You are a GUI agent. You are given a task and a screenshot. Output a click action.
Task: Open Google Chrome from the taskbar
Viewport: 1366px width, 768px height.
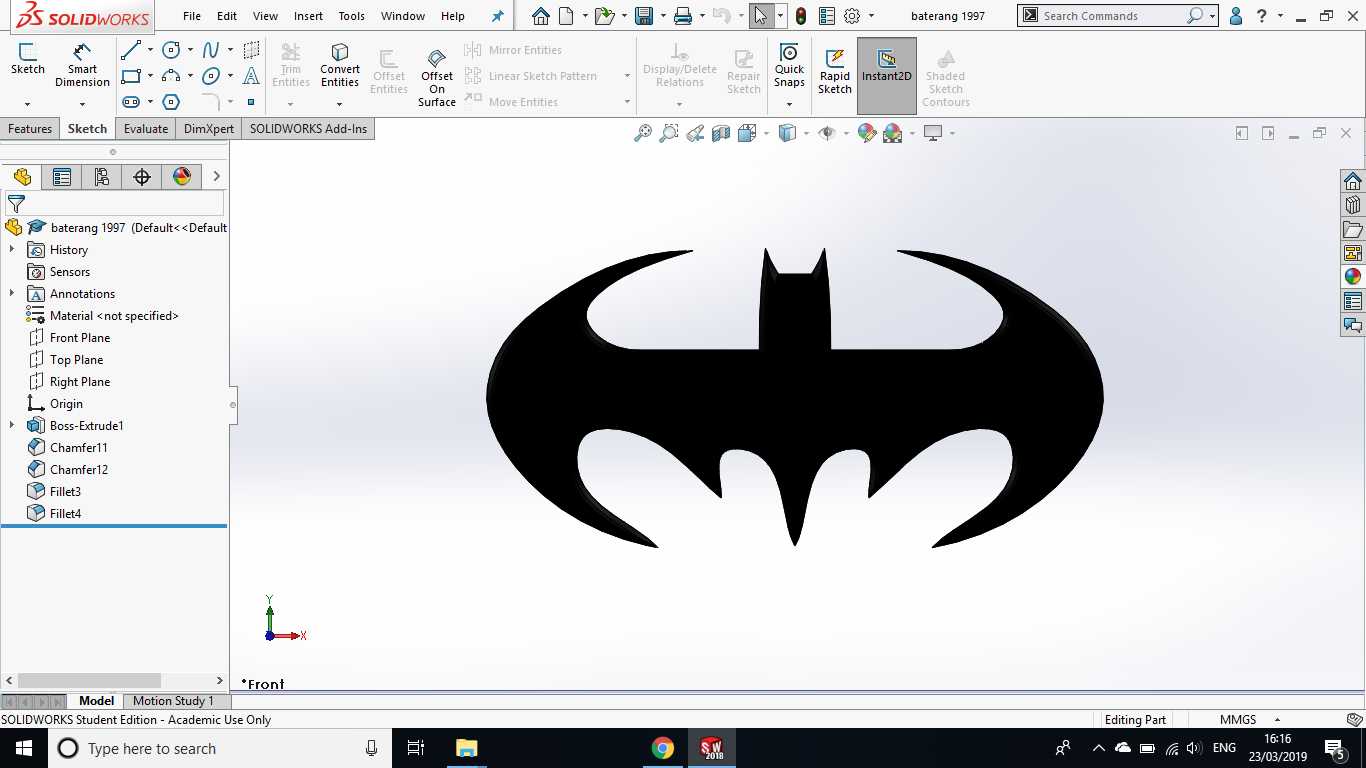click(662, 748)
